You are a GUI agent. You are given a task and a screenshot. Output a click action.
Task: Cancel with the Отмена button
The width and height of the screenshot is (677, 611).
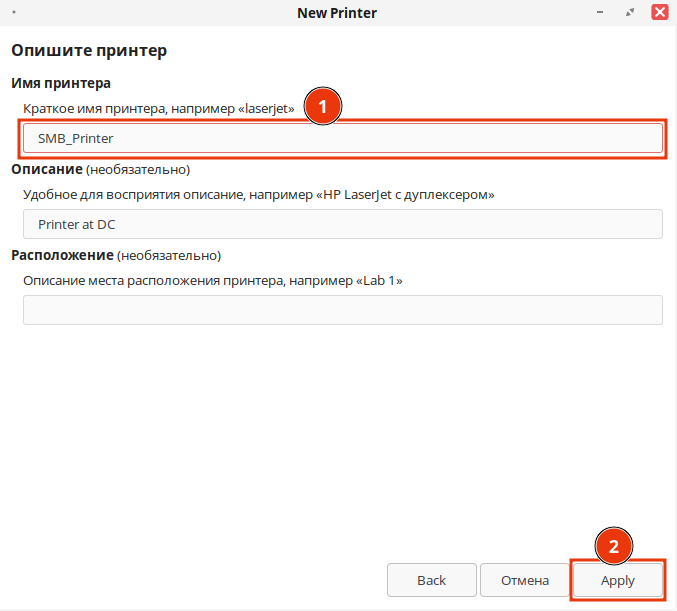click(524, 580)
